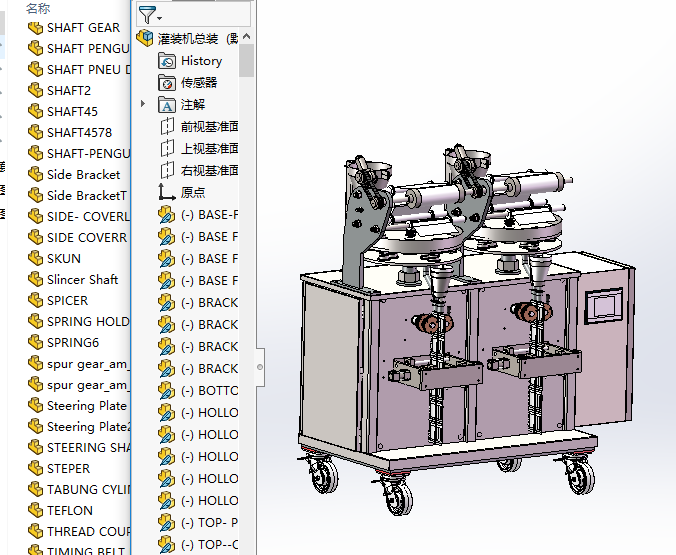Screen dimensions: 676x555
Task: Select the (-) BOTTO part icon
Action: (x=166, y=391)
